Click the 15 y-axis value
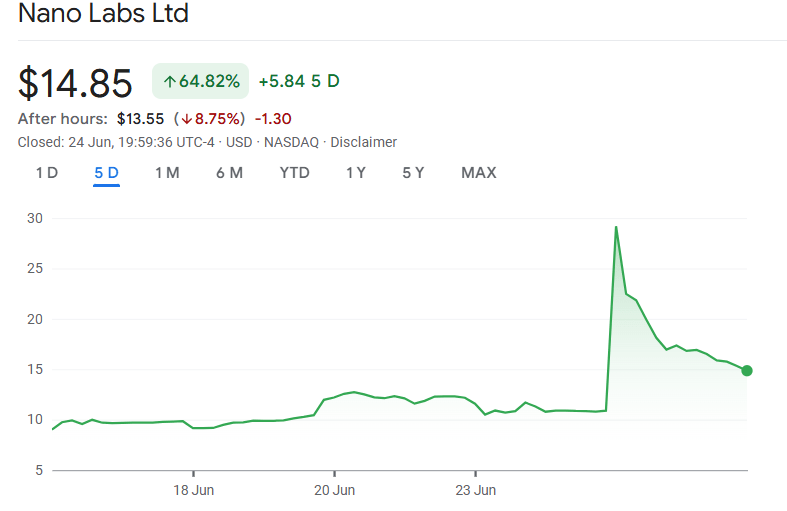 point(35,369)
